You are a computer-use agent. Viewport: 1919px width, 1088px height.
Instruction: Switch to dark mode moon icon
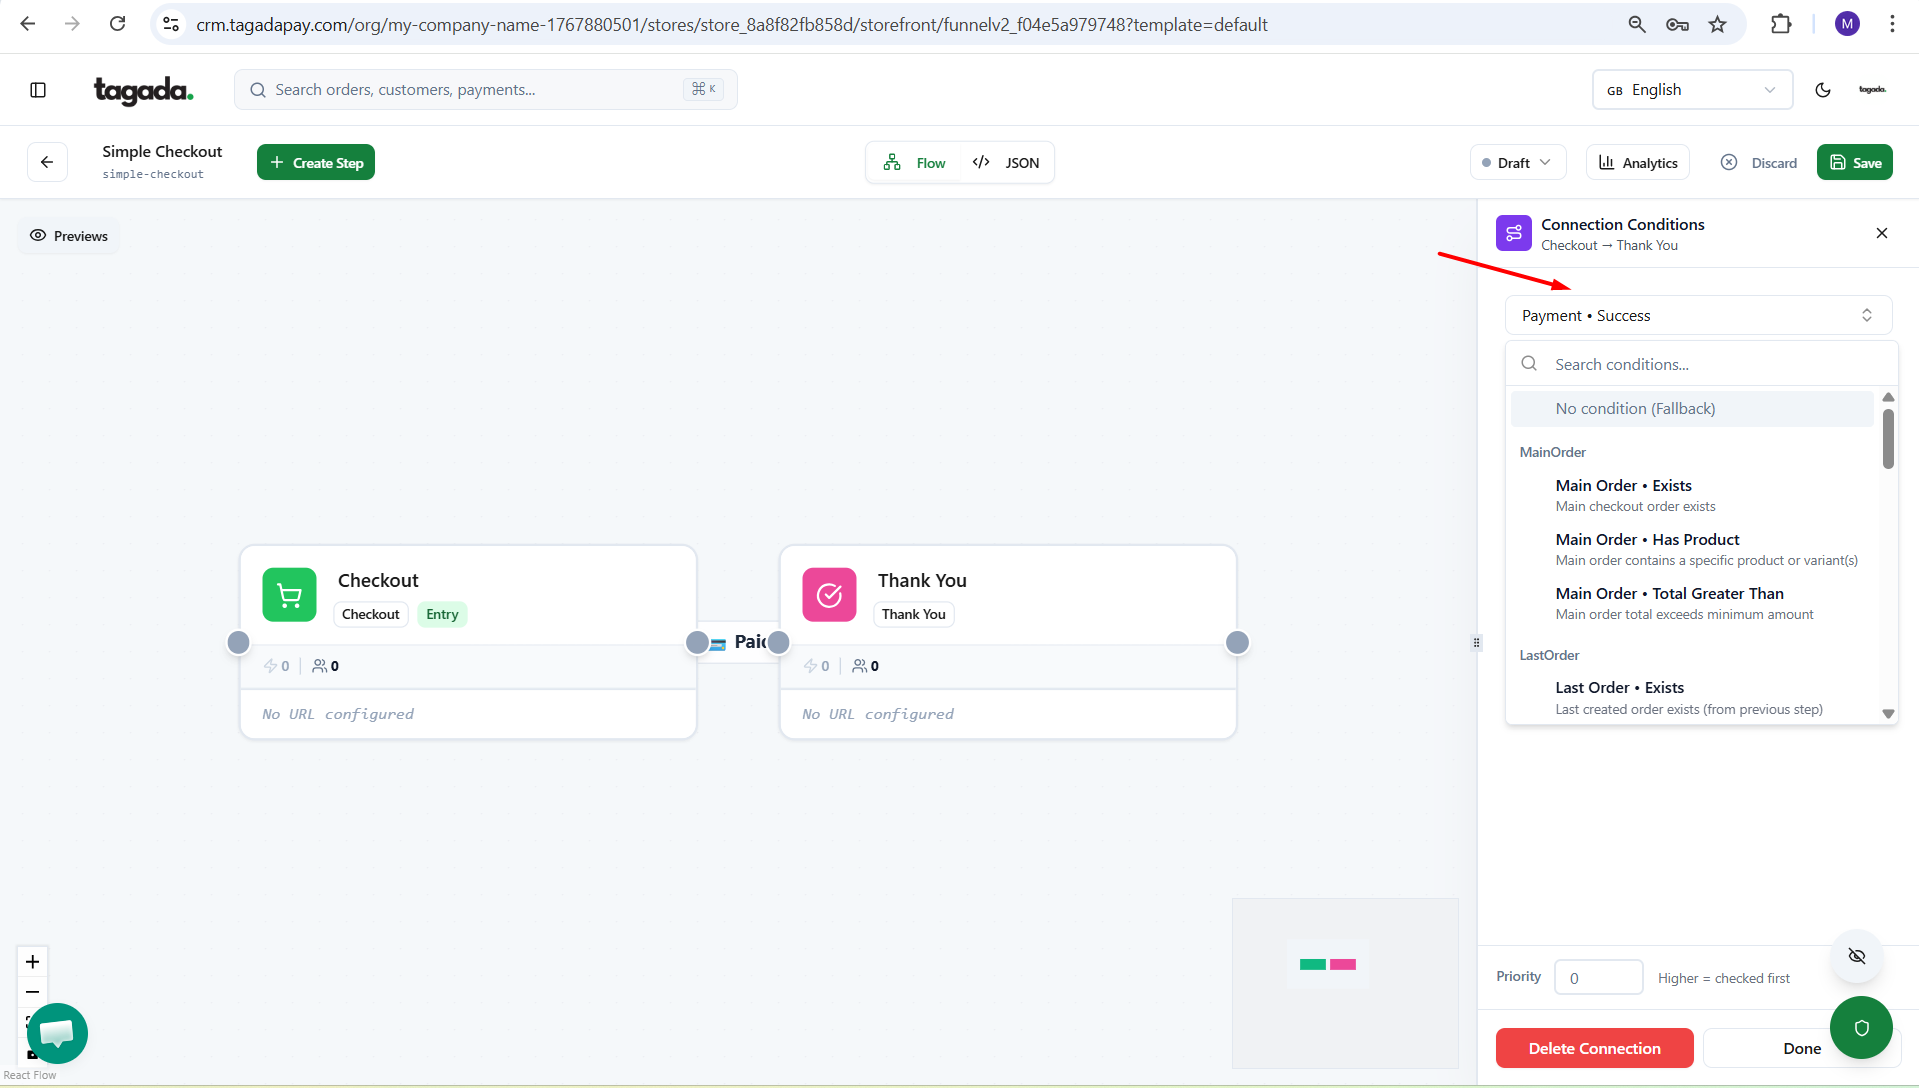coord(1822,90)
